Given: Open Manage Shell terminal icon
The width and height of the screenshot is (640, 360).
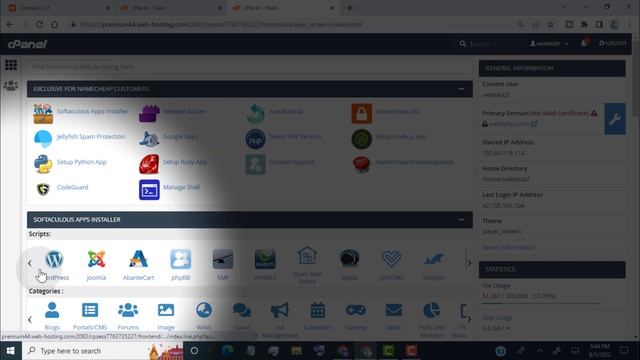Looking at the screenshot, I should point(149,190).
